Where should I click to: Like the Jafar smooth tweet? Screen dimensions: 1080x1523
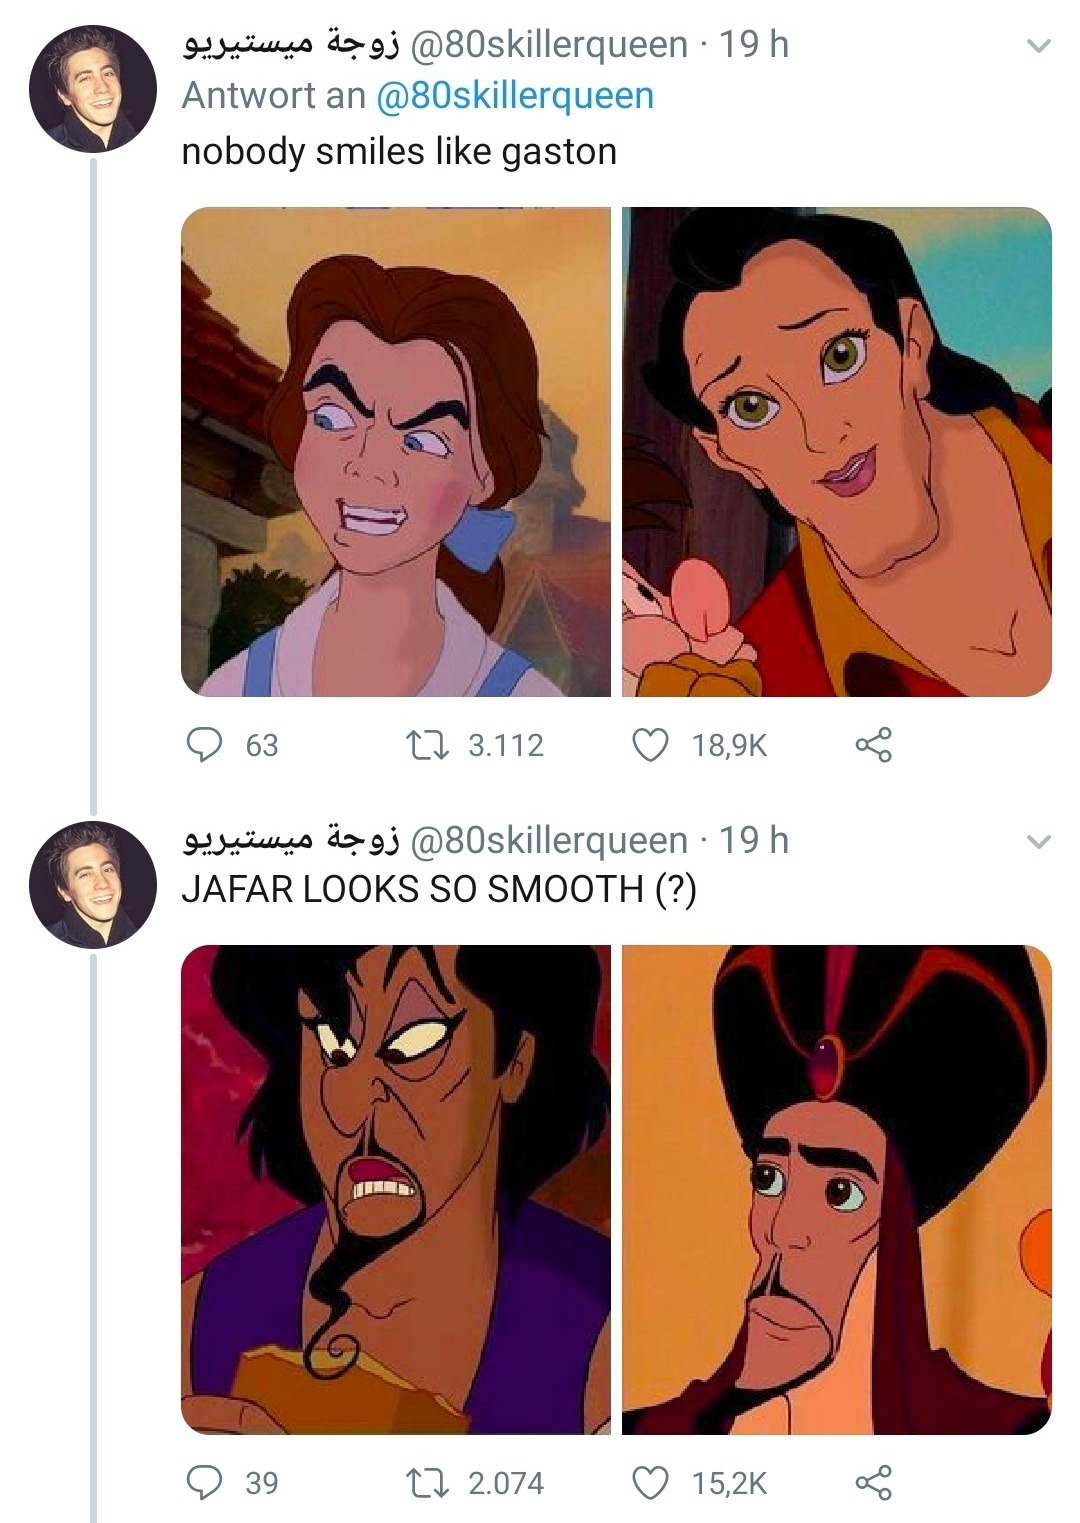click(651, 1482)
